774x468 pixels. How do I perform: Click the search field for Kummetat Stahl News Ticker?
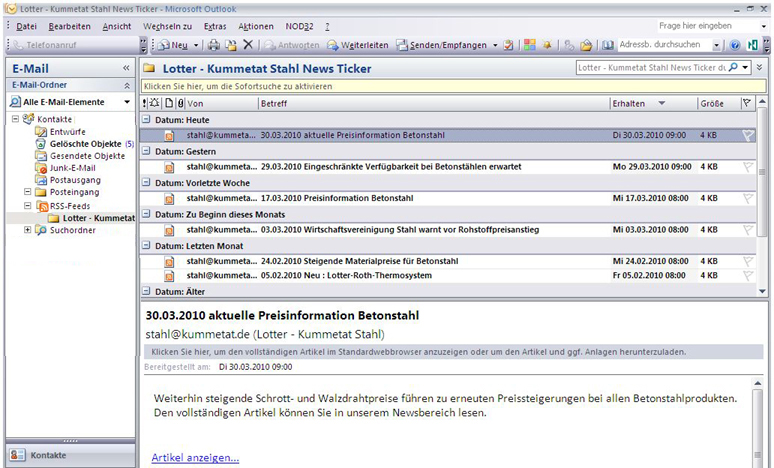pyautogui.click(x=651, y=68)
